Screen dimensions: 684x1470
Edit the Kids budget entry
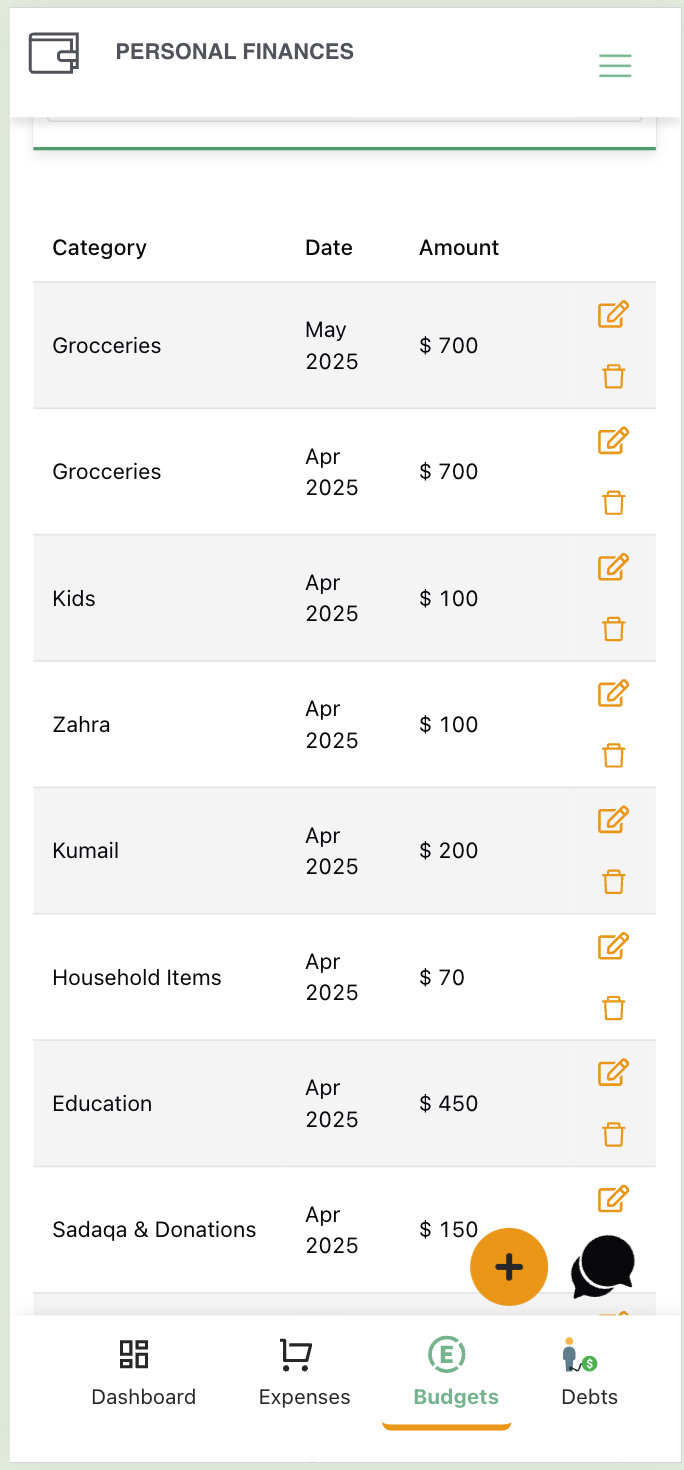tap(613, 566)
